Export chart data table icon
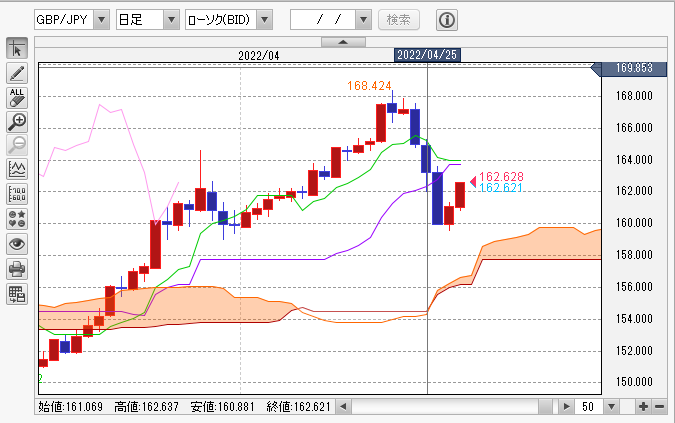Viewport: 675px width, 423px height. [x=17, y=294]
